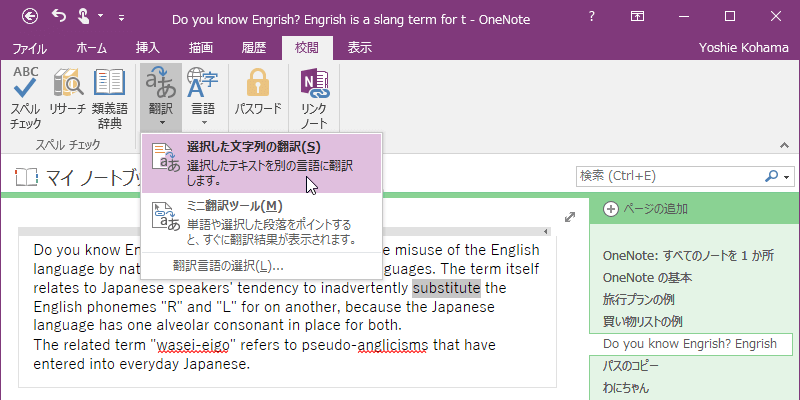Open Customize Quick Access Toolbar arrow

121,18
